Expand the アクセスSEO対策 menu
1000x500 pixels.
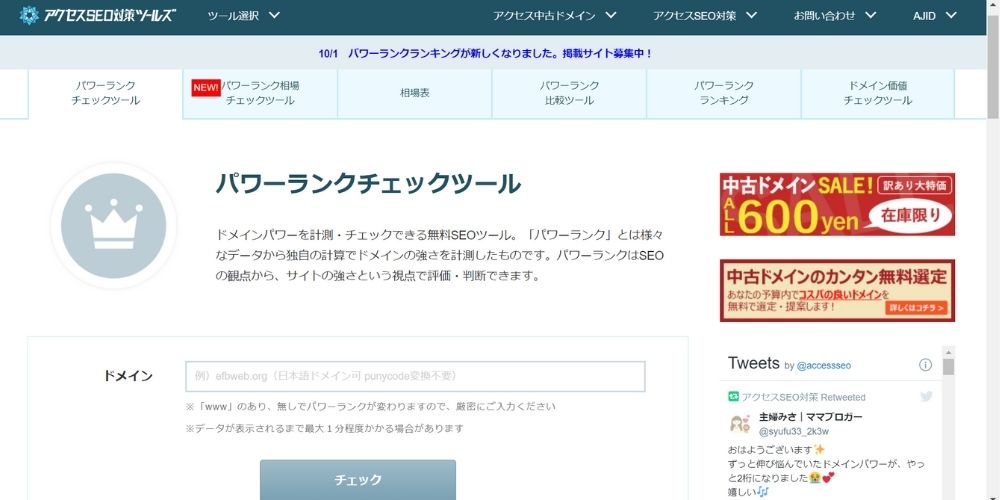click(705, 15)
